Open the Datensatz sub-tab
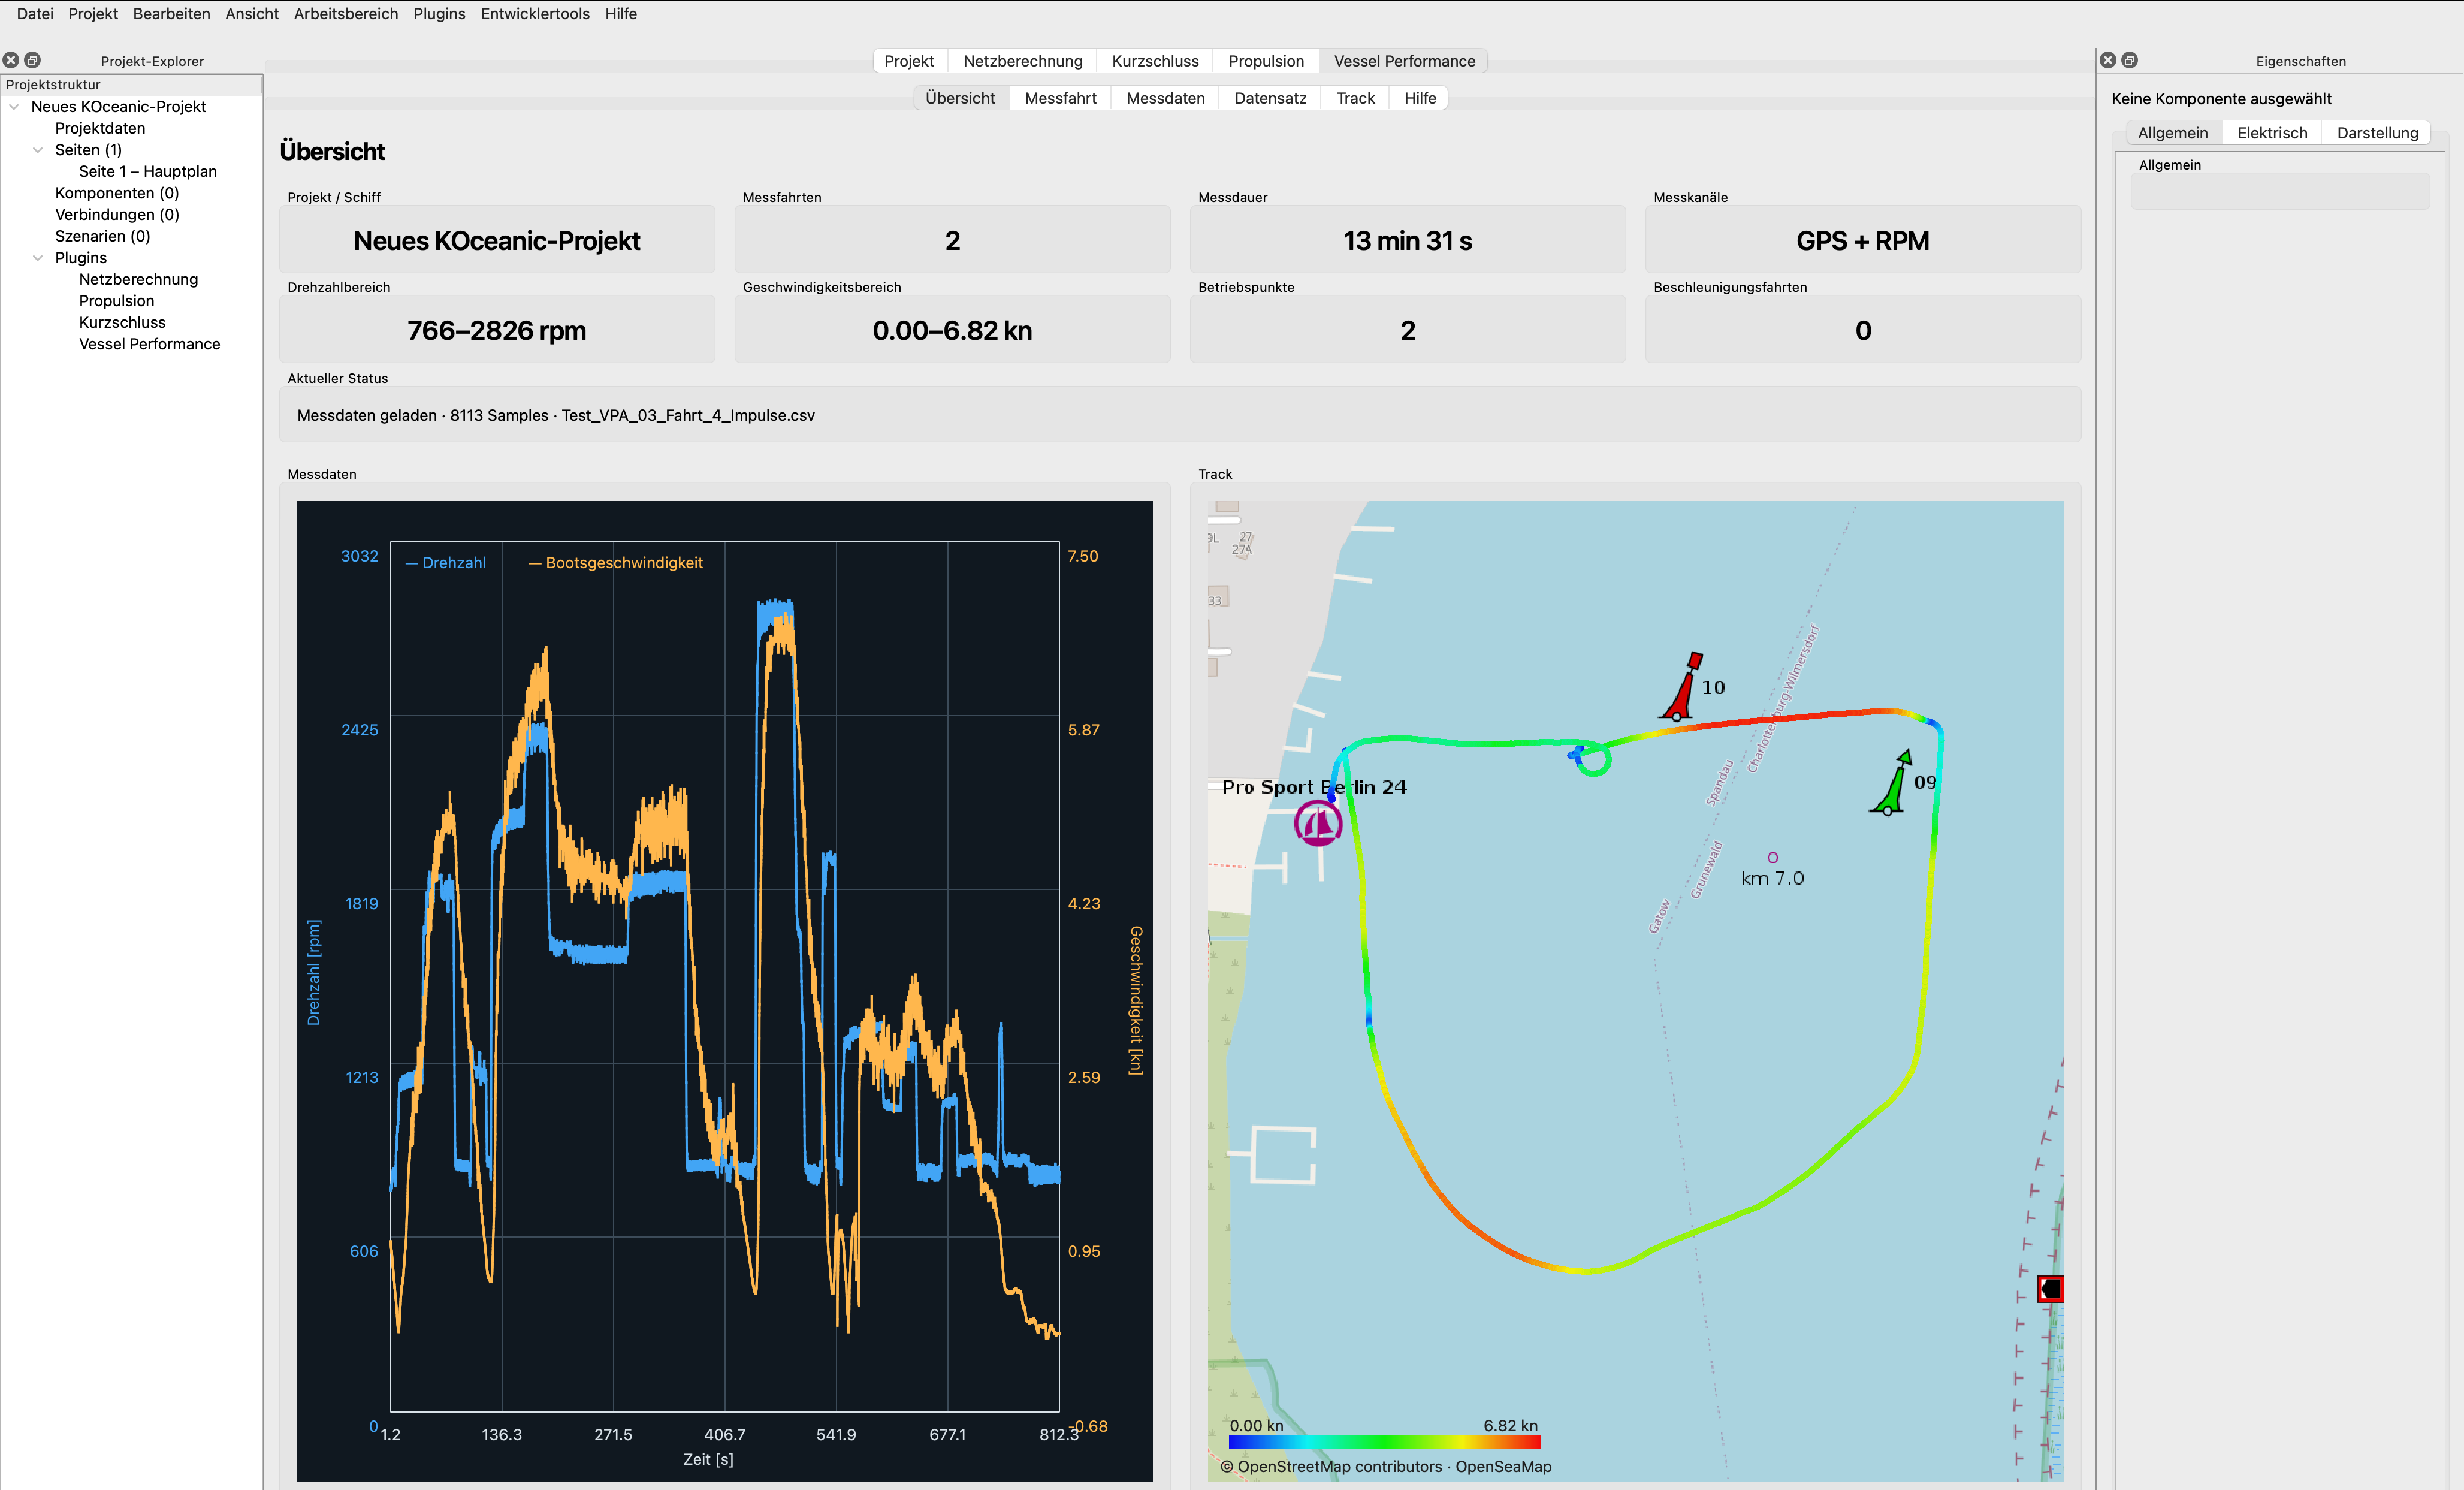2464x1490 pixels. 1270,98
